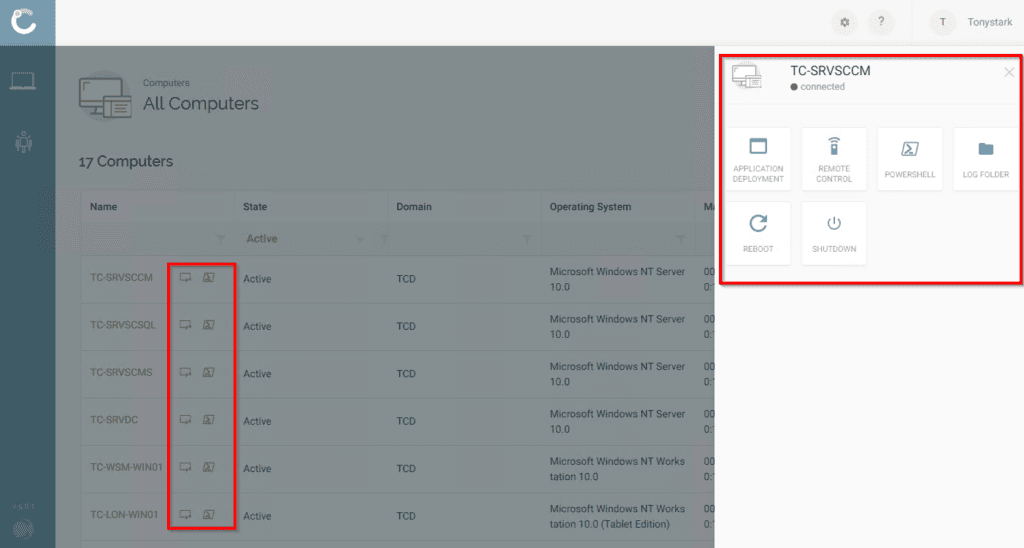Screen dimensions: 1024x548
Task: Sort by the Operating System column header
Action: [x=590, y=206]
